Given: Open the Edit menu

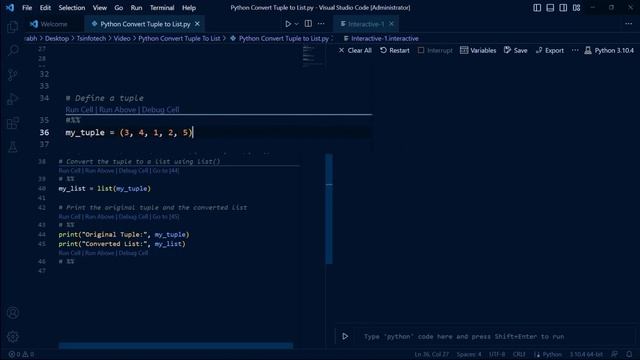Looking at the screenshot, I should tap(45, 7).
